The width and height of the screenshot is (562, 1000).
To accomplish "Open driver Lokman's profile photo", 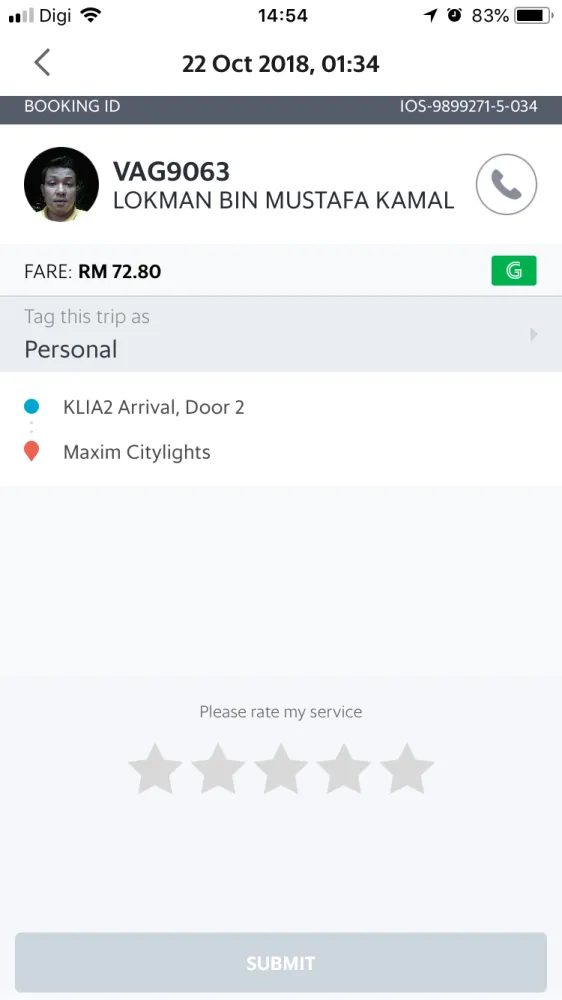I will coord(61,184).
